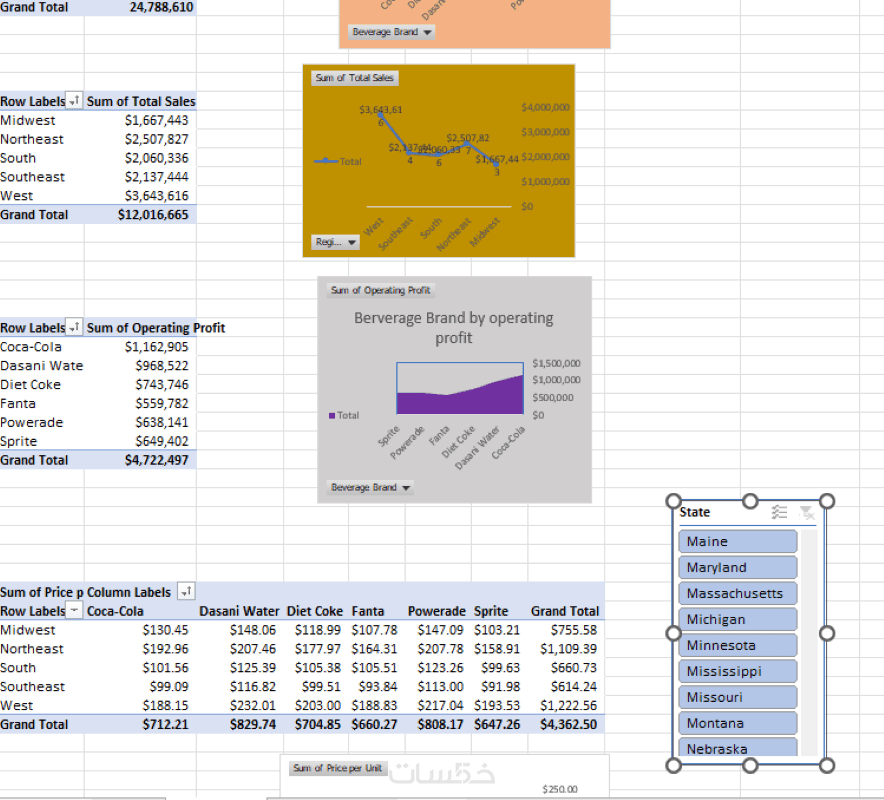
Task: Select Southeast Sprite price $91.98
Action: click(x=499, y=687)
